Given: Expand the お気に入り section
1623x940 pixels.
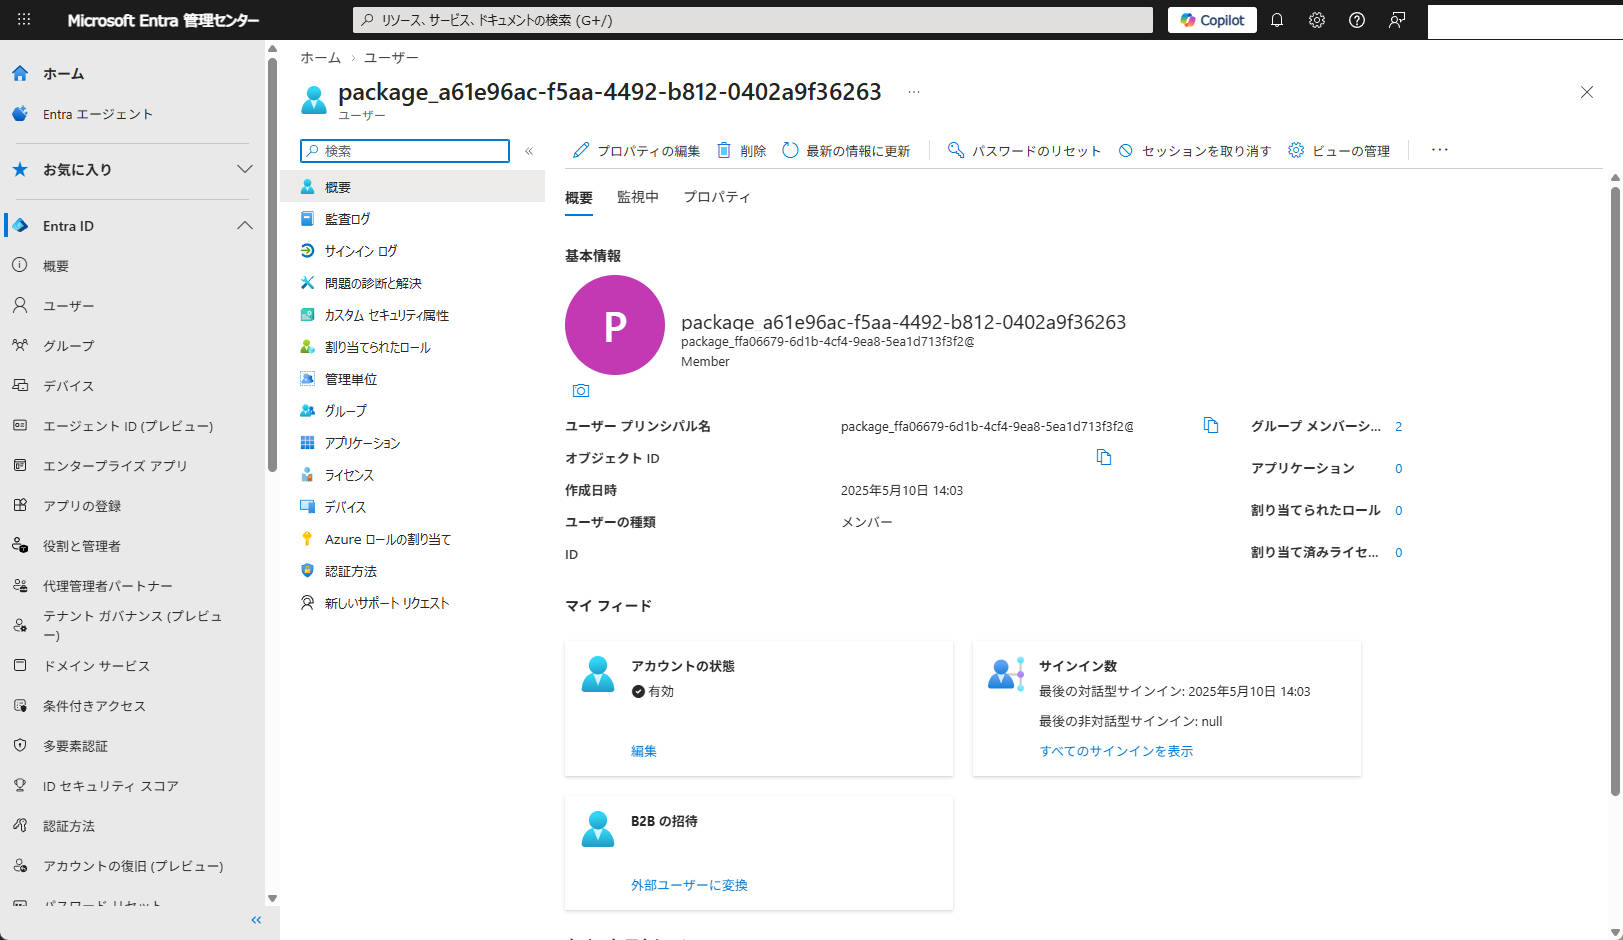Looking at the screenshot, I should click(x=245, y=170).
